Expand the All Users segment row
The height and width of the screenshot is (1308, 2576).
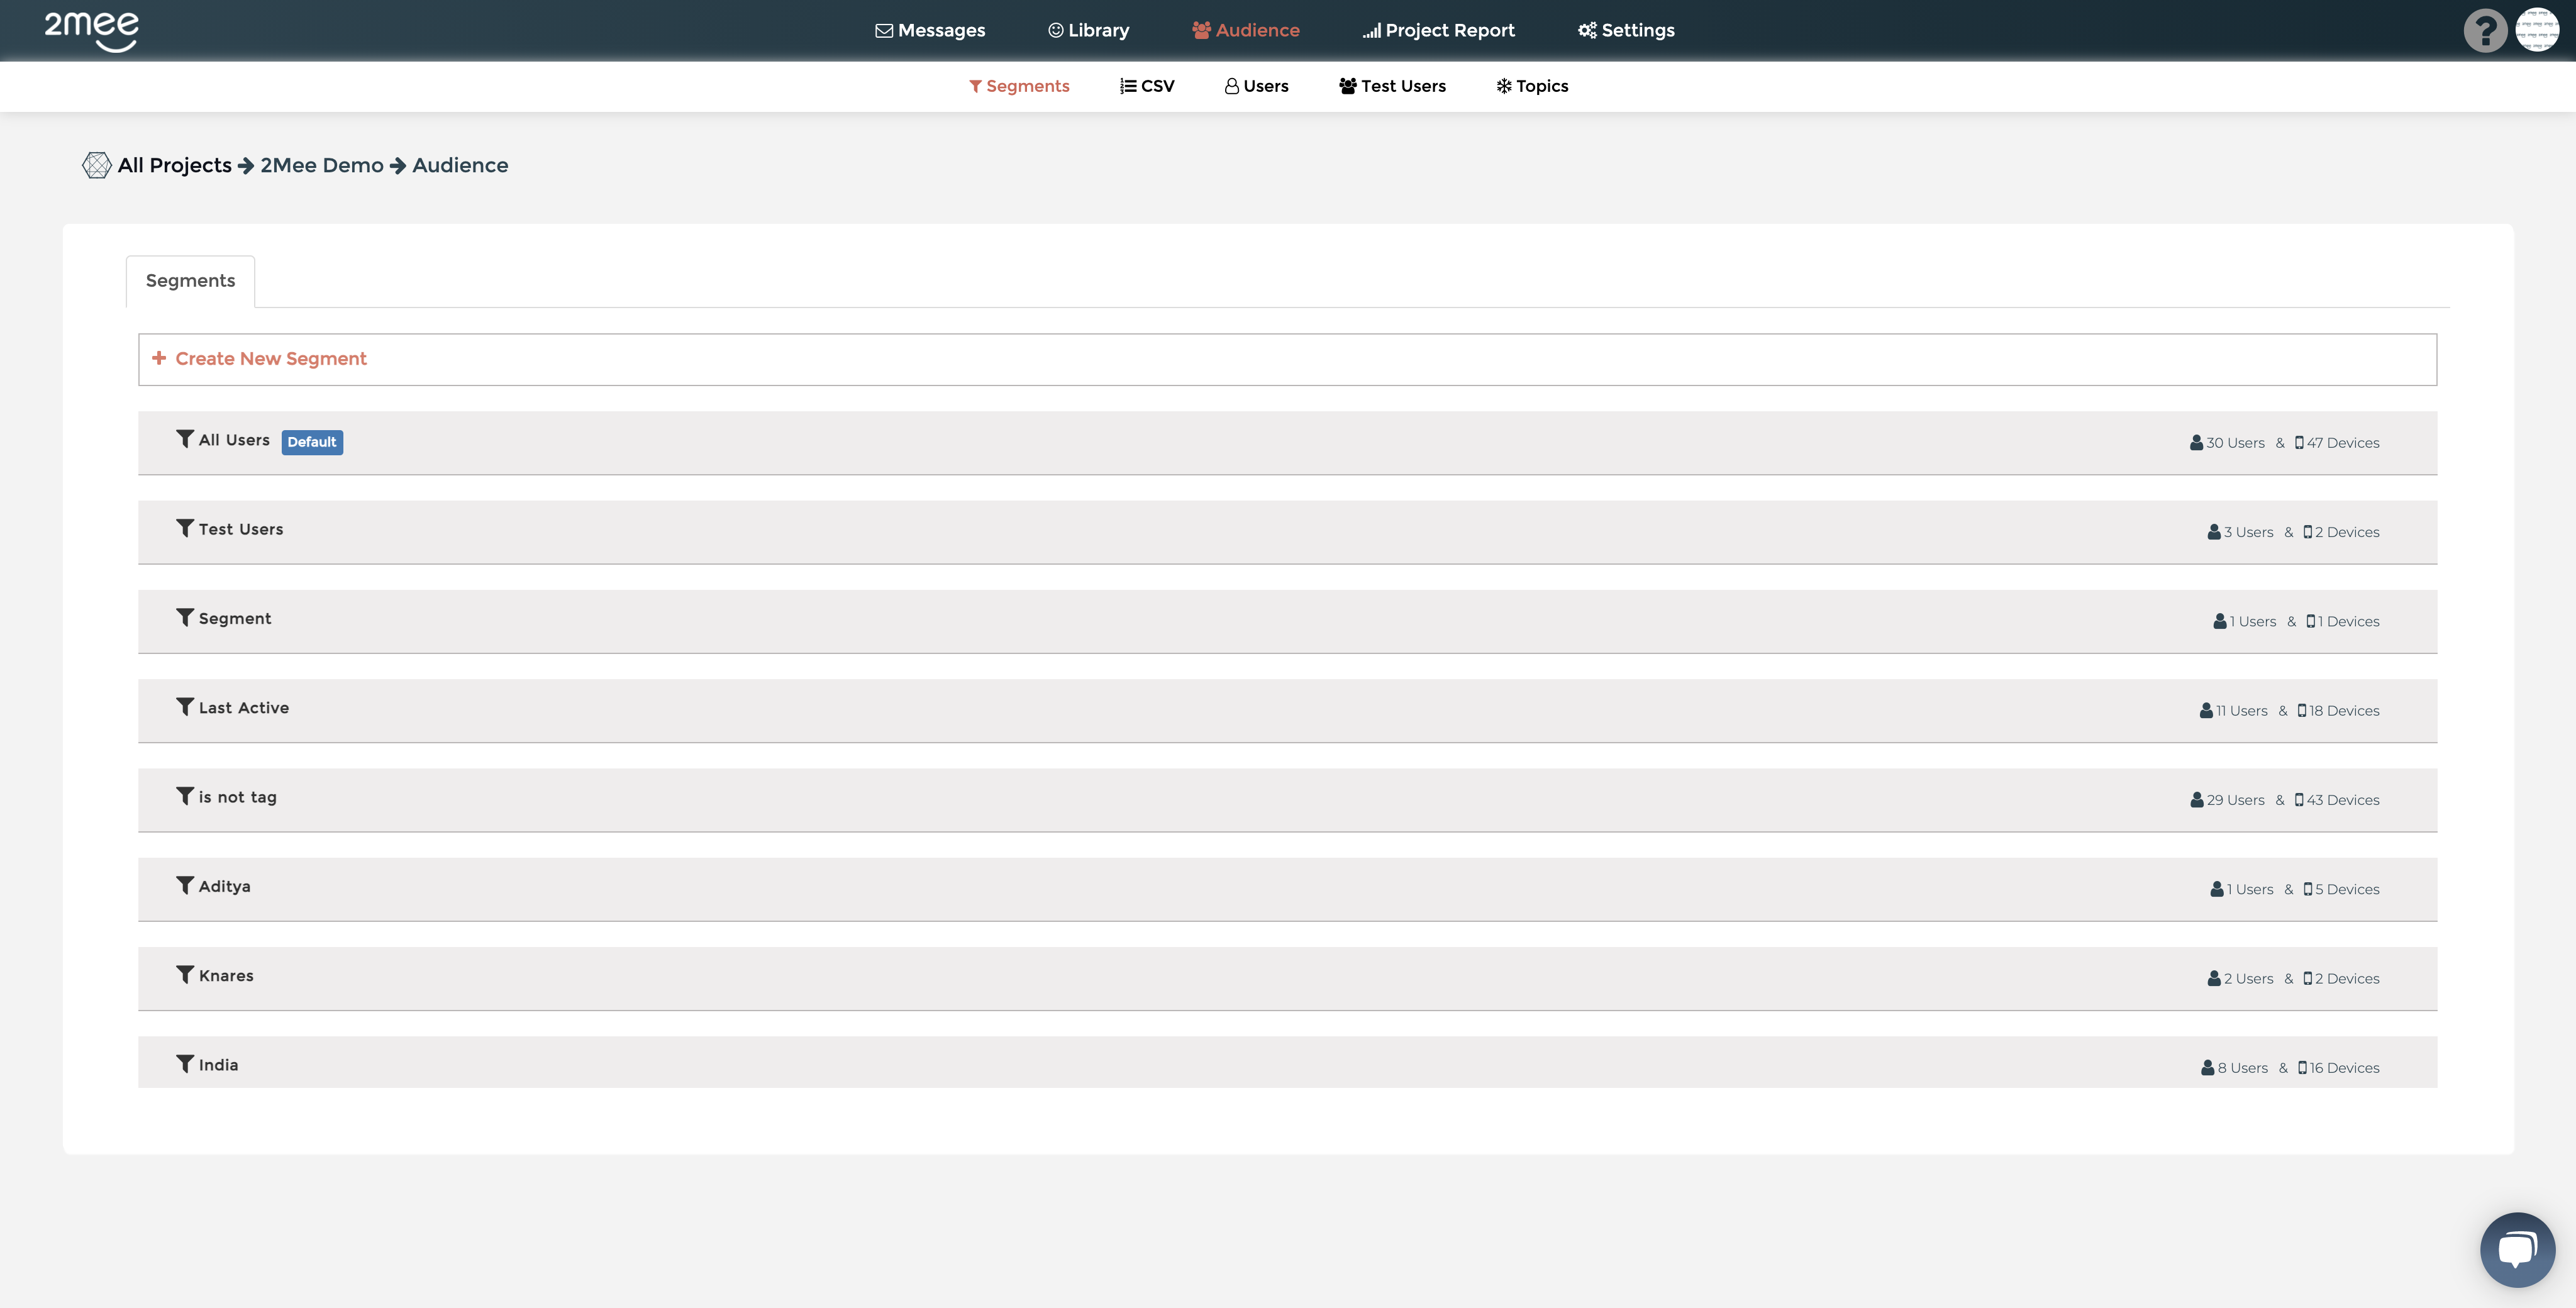(x=1287, y=443)
